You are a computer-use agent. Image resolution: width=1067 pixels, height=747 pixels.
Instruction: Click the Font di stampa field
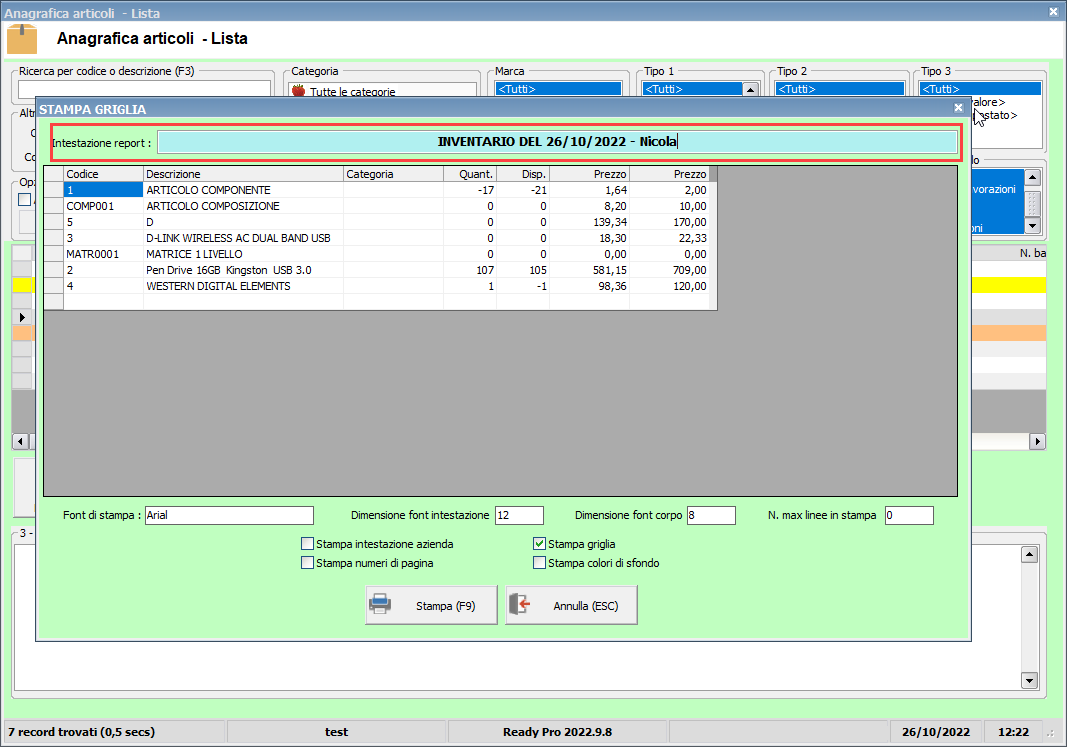point(229,515)
